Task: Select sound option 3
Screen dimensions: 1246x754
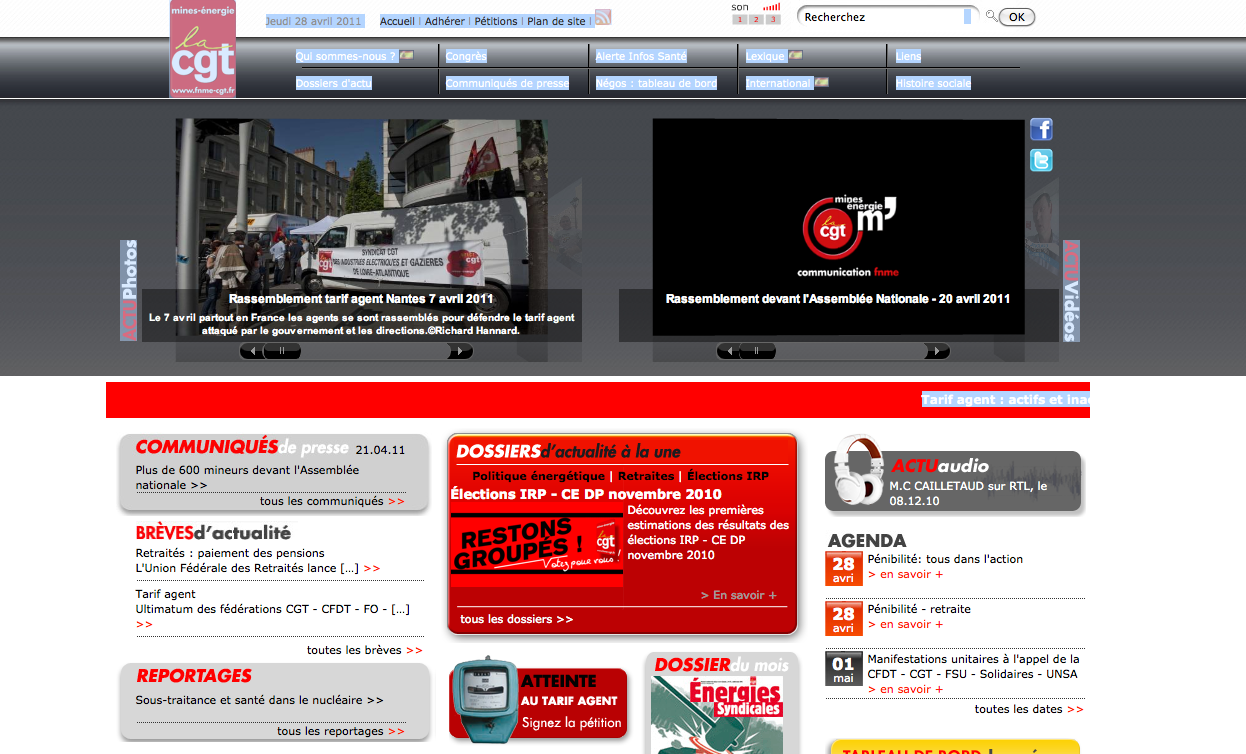Action: (x=772, y=19)
